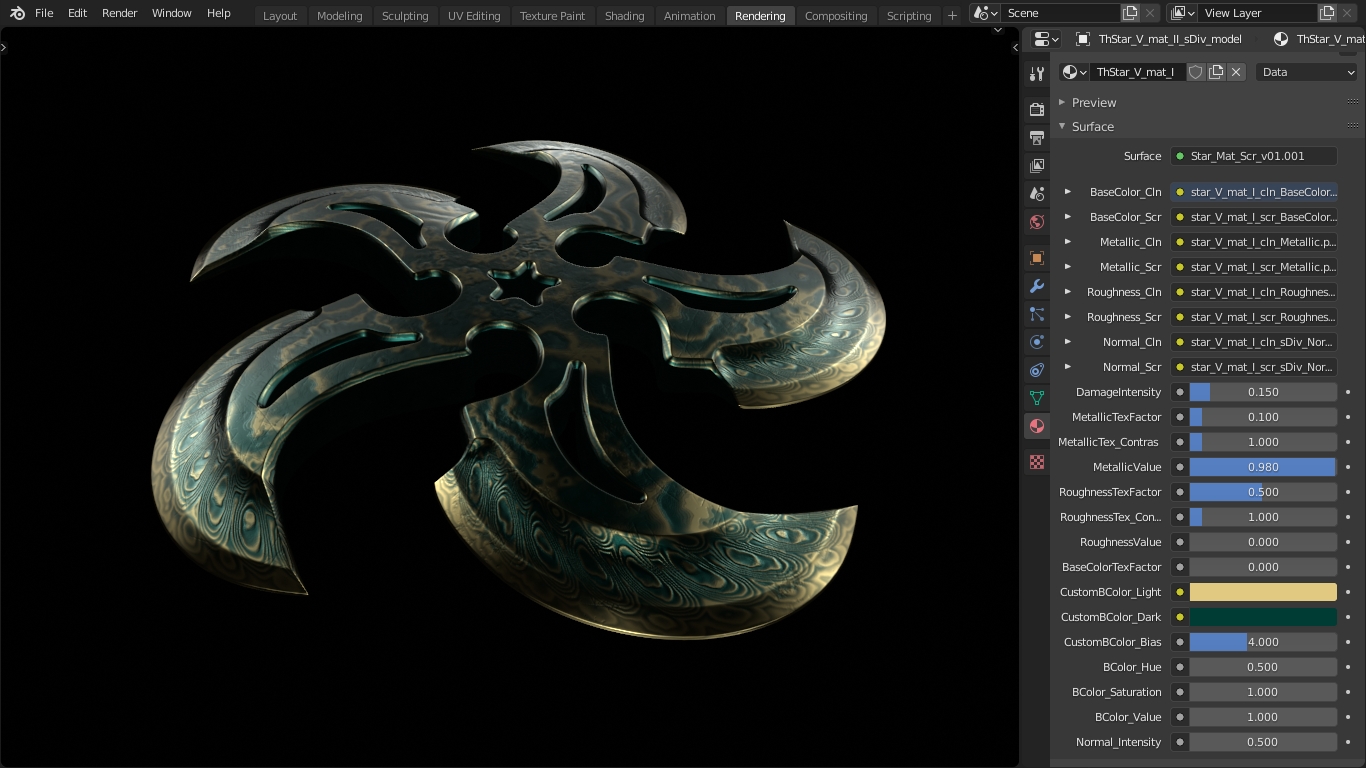Switch to the Shading workspace tab
Image resolution: width=1366 pixels, height=768 pixels.
pos(624,15)
